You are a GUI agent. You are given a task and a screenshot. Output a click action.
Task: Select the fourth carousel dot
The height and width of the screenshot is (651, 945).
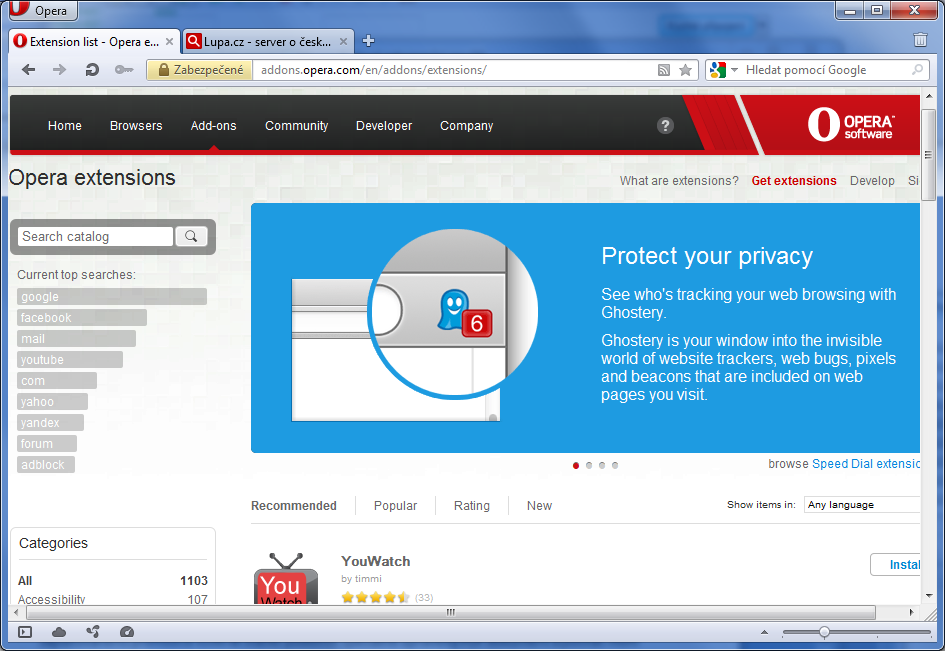click(615, 465)
